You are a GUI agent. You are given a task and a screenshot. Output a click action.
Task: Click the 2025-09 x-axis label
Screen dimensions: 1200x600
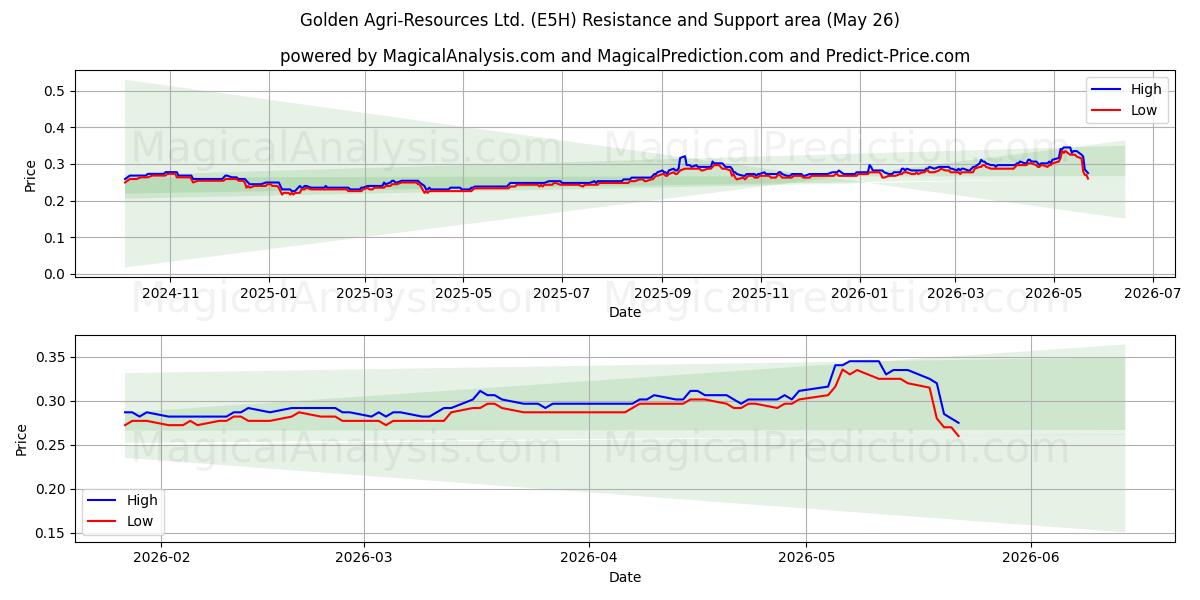pos(662,293)
